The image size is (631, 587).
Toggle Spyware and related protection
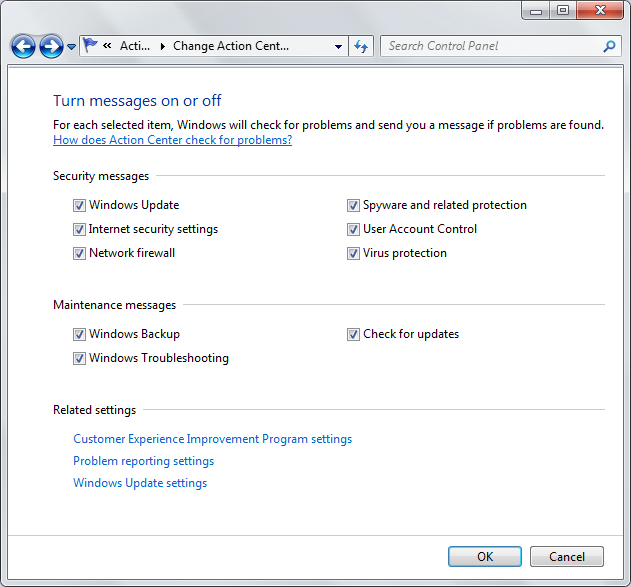tap(353, 205)
